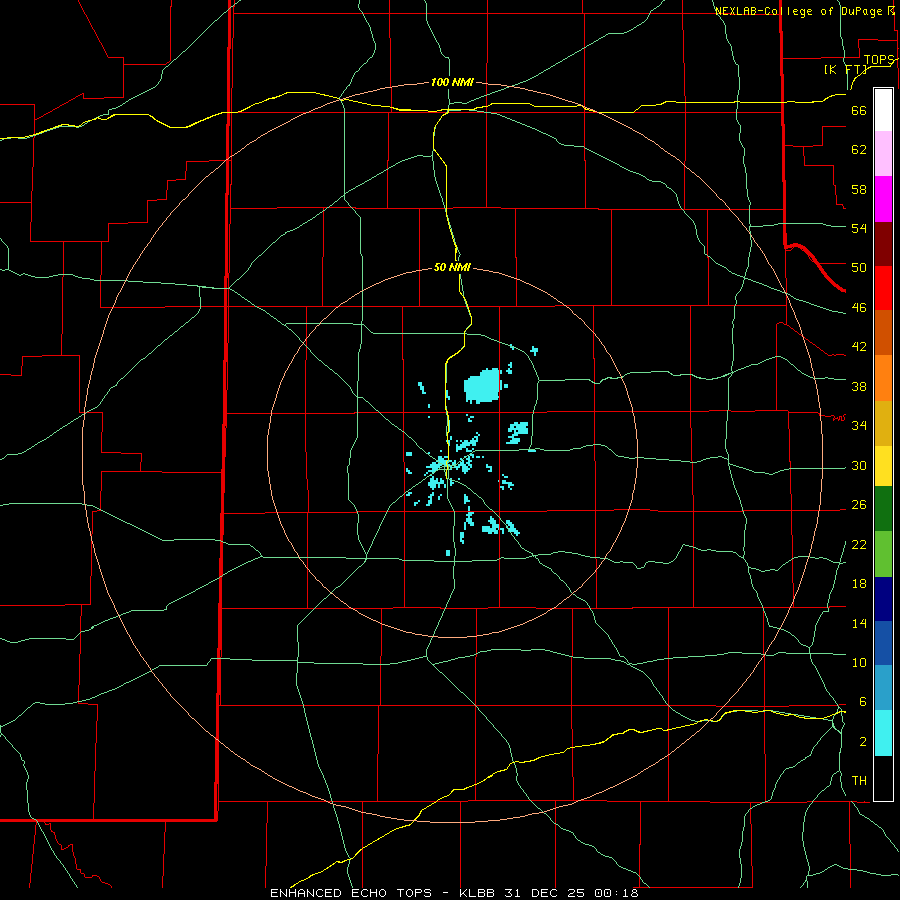Image resolution: width=900 pixels, height=900 pixels.
Task: Click the largest cyan echo blob
Action: [482, 386]
